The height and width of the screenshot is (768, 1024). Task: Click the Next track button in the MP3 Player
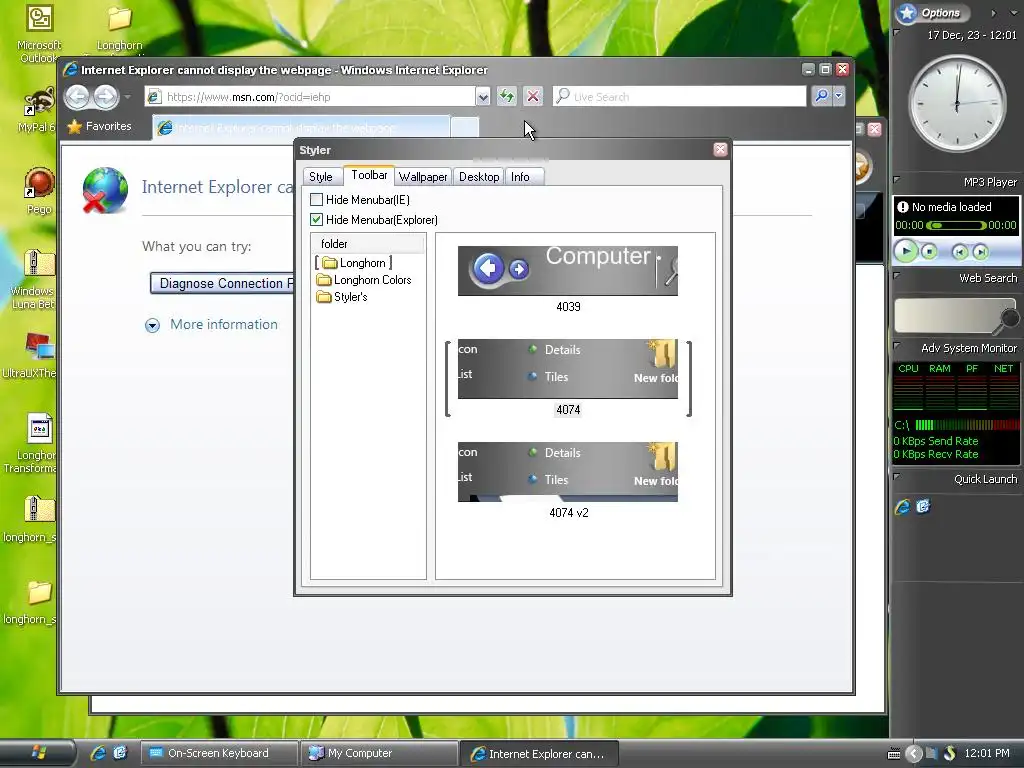click(x=980, y=252)
